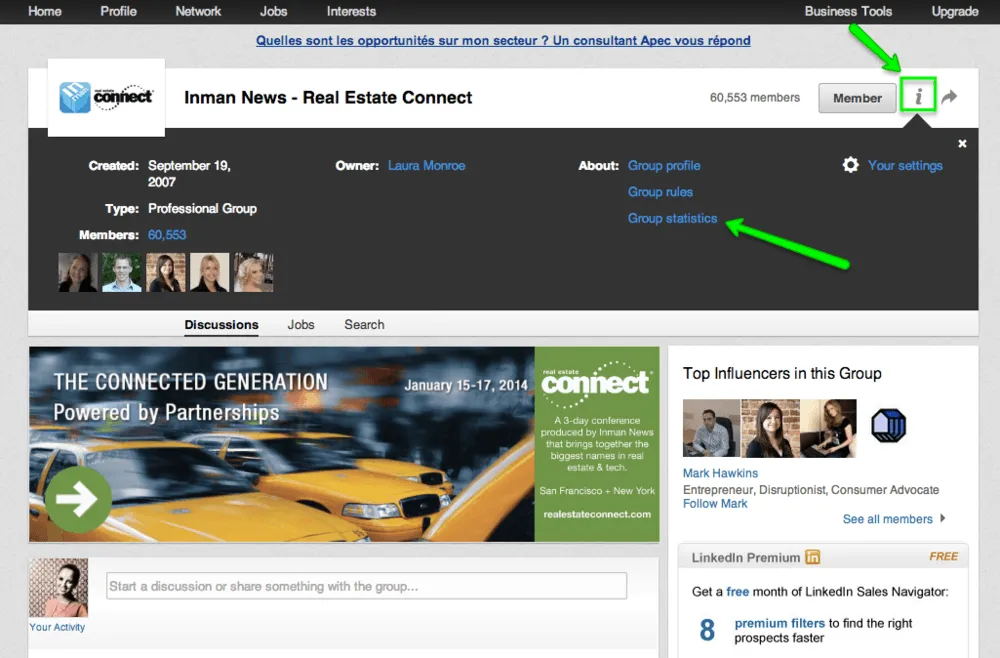Open Business Tools menu
Screen dimensions: 1000x658
[x=848, y=11]
